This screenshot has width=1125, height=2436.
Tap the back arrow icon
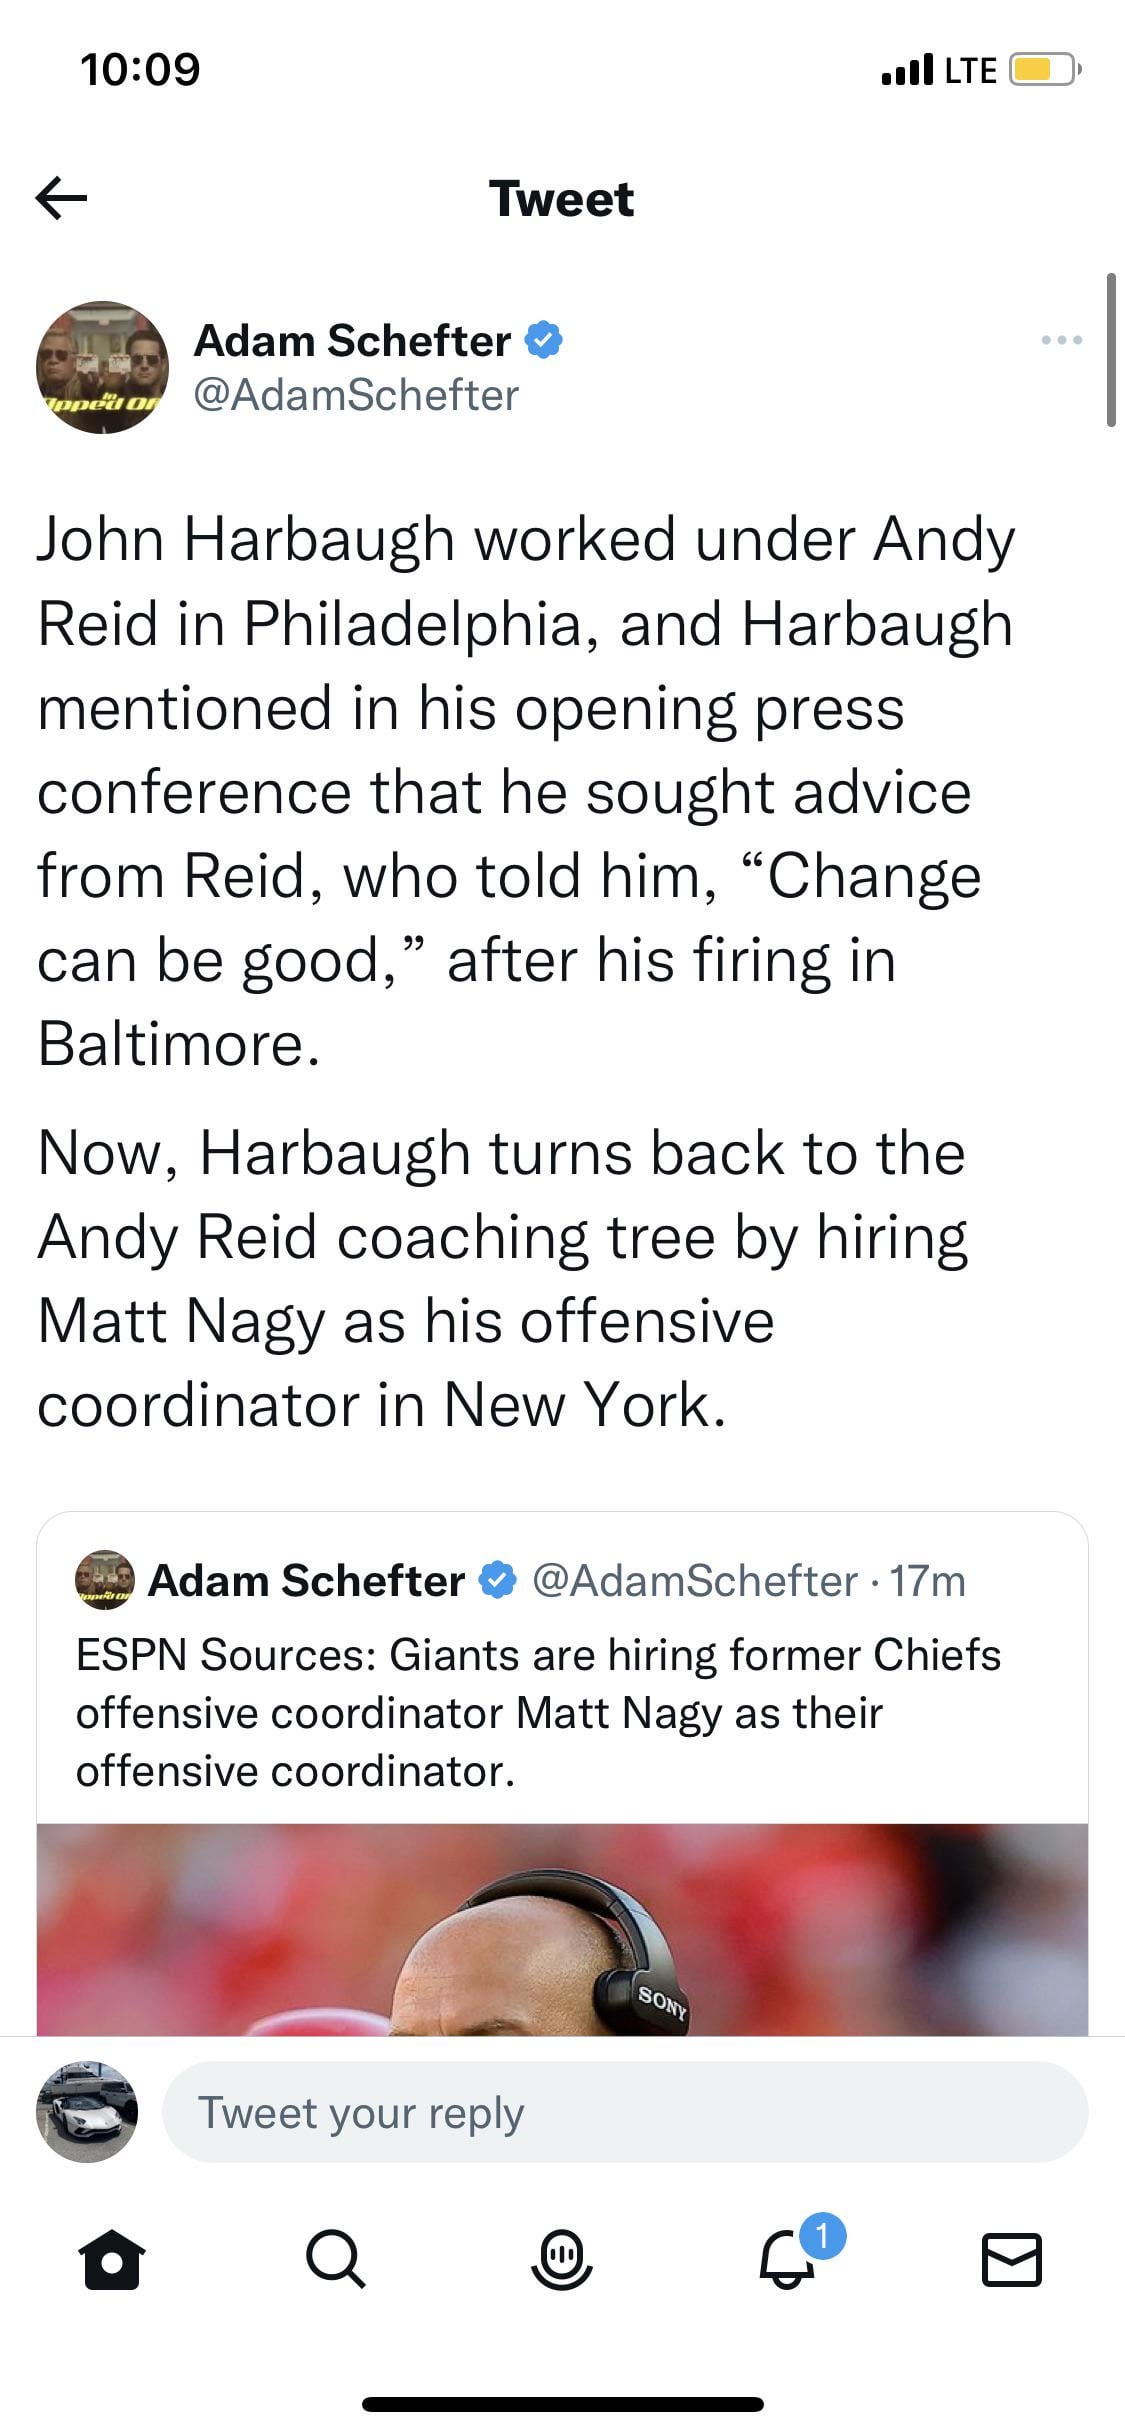pyautogui.click(x=61, y=198)
